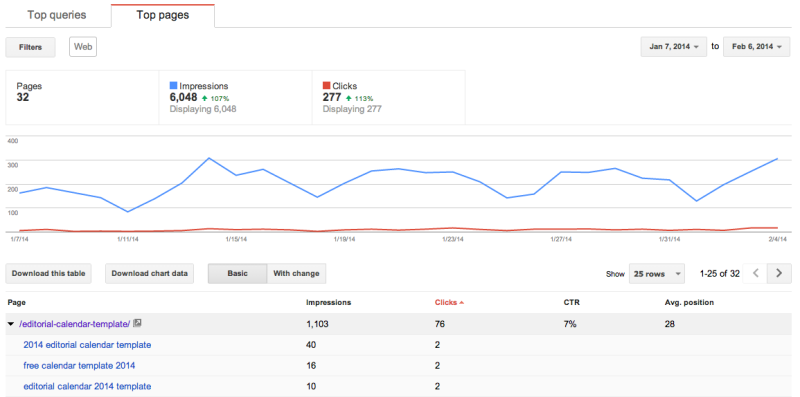
Task: Click the blue Impressions legend swatch
Action: (173, 86)
